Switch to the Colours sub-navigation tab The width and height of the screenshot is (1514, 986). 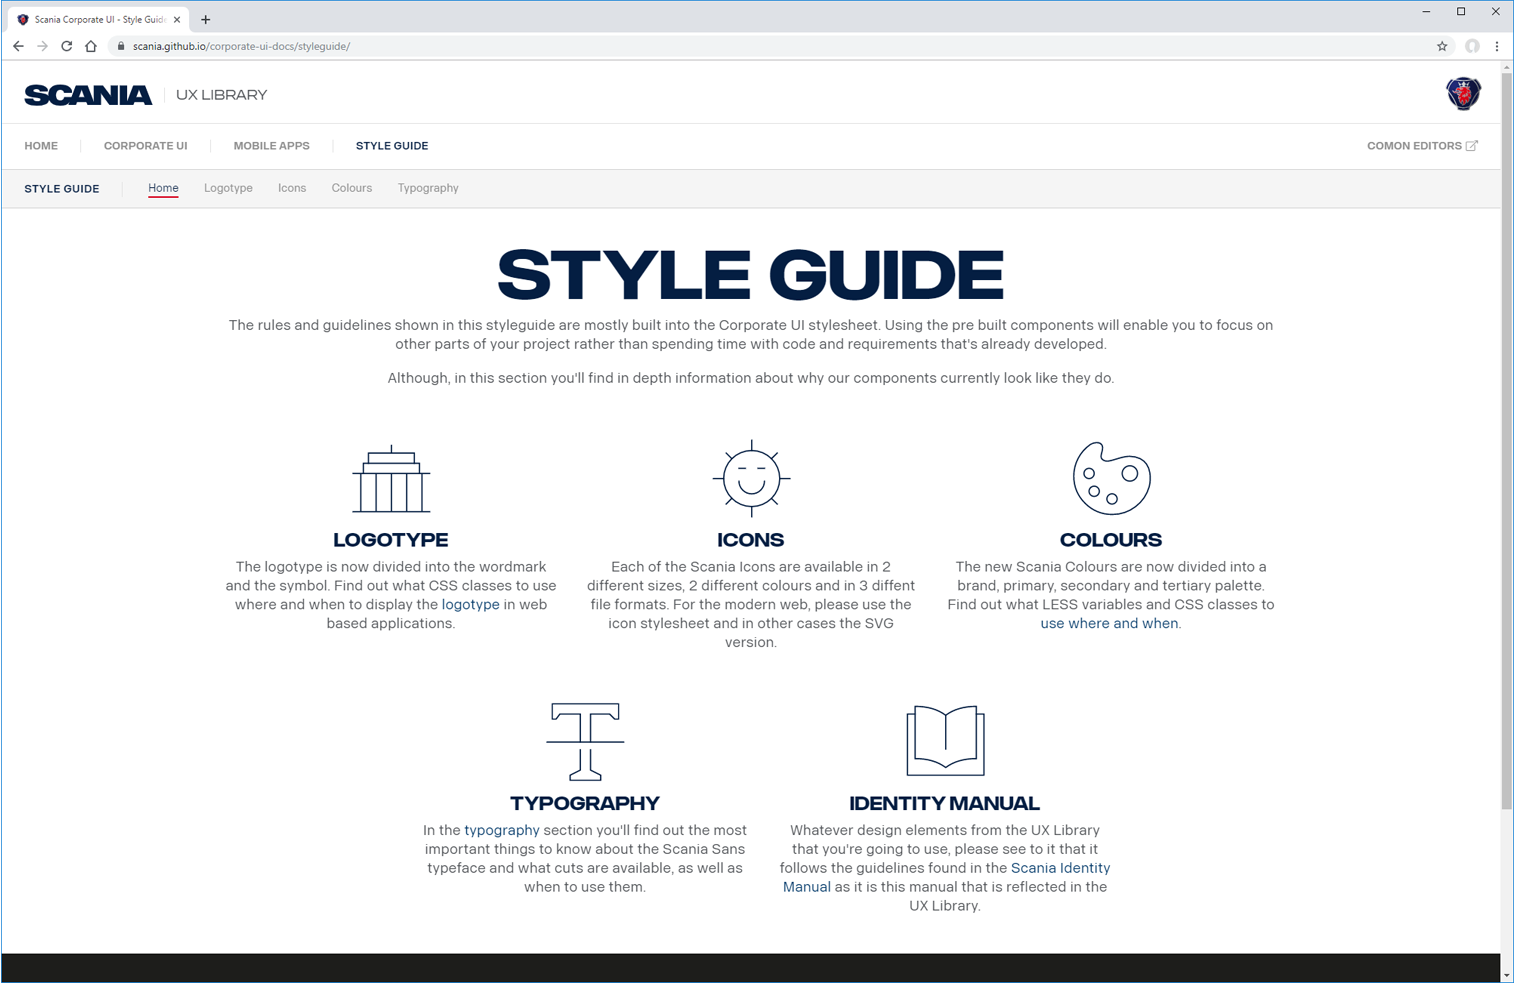(x=352, y=188)
